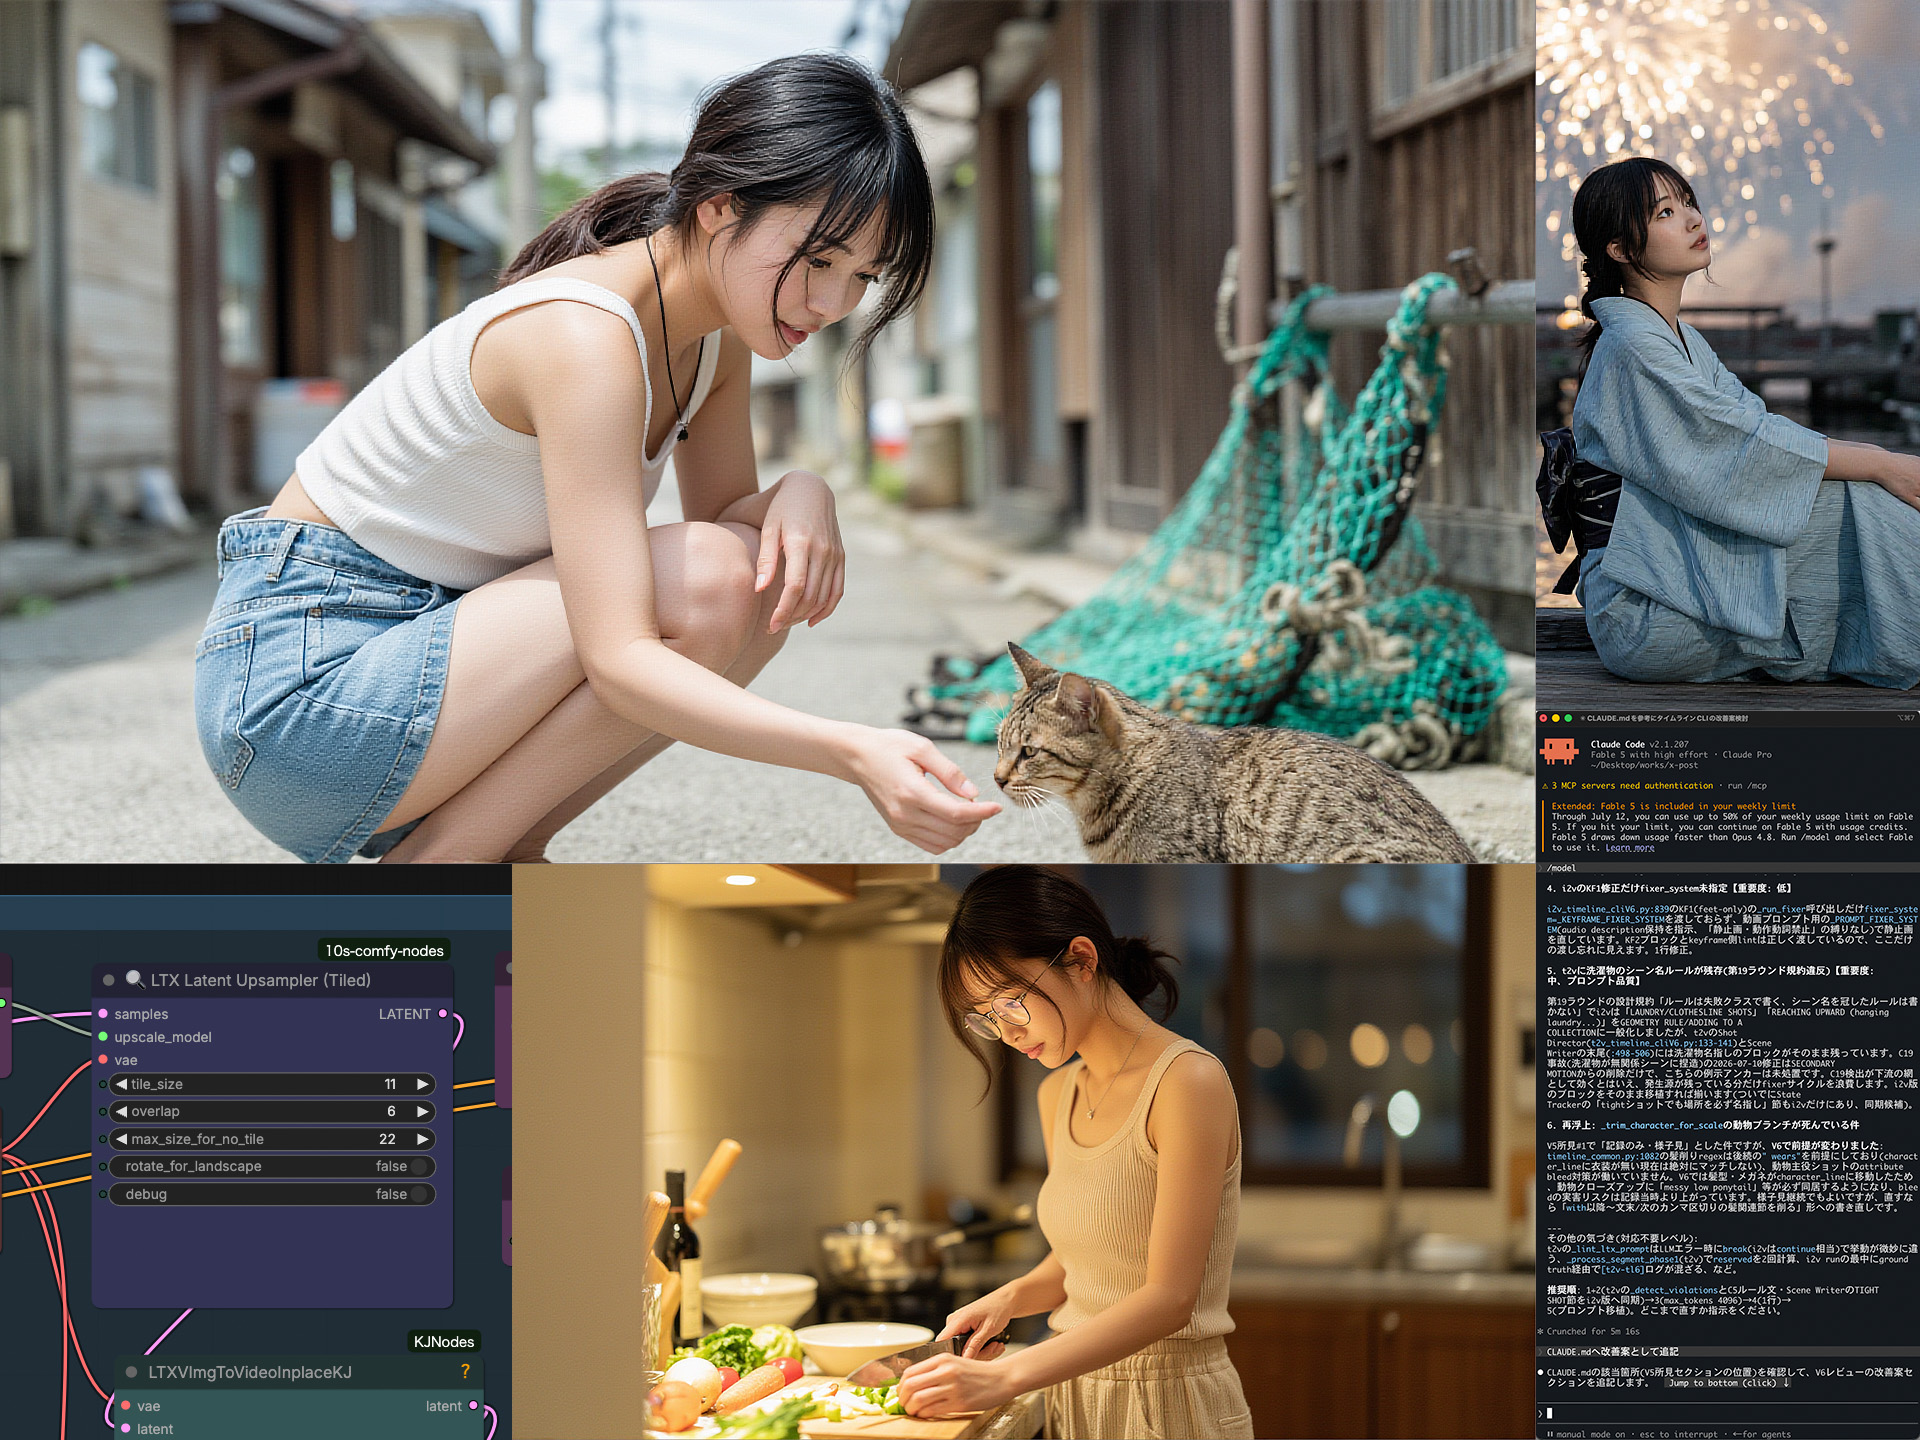Open the woman petting cat photo

tap(767, 431)
